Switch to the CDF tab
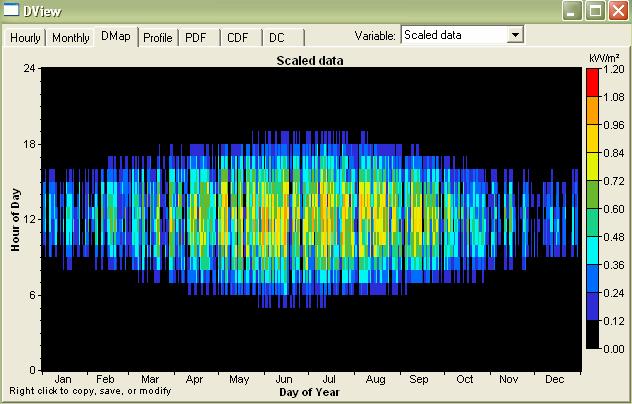This screenshot has width=632, height=404. click(x=238, y=38)
